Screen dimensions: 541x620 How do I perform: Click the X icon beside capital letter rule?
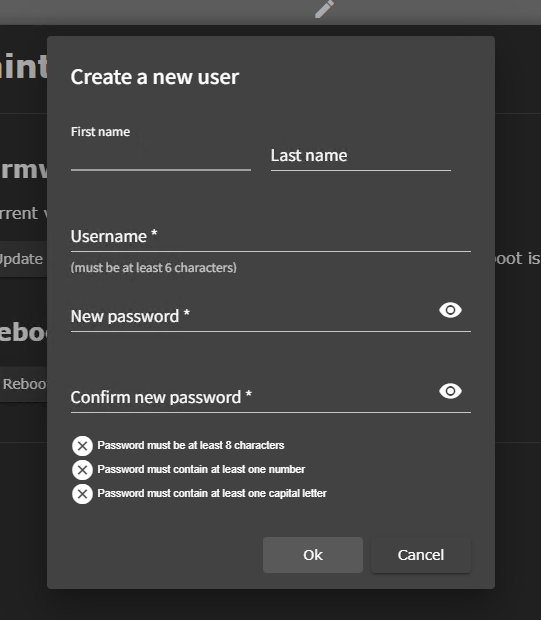click(x=82, y=494)
